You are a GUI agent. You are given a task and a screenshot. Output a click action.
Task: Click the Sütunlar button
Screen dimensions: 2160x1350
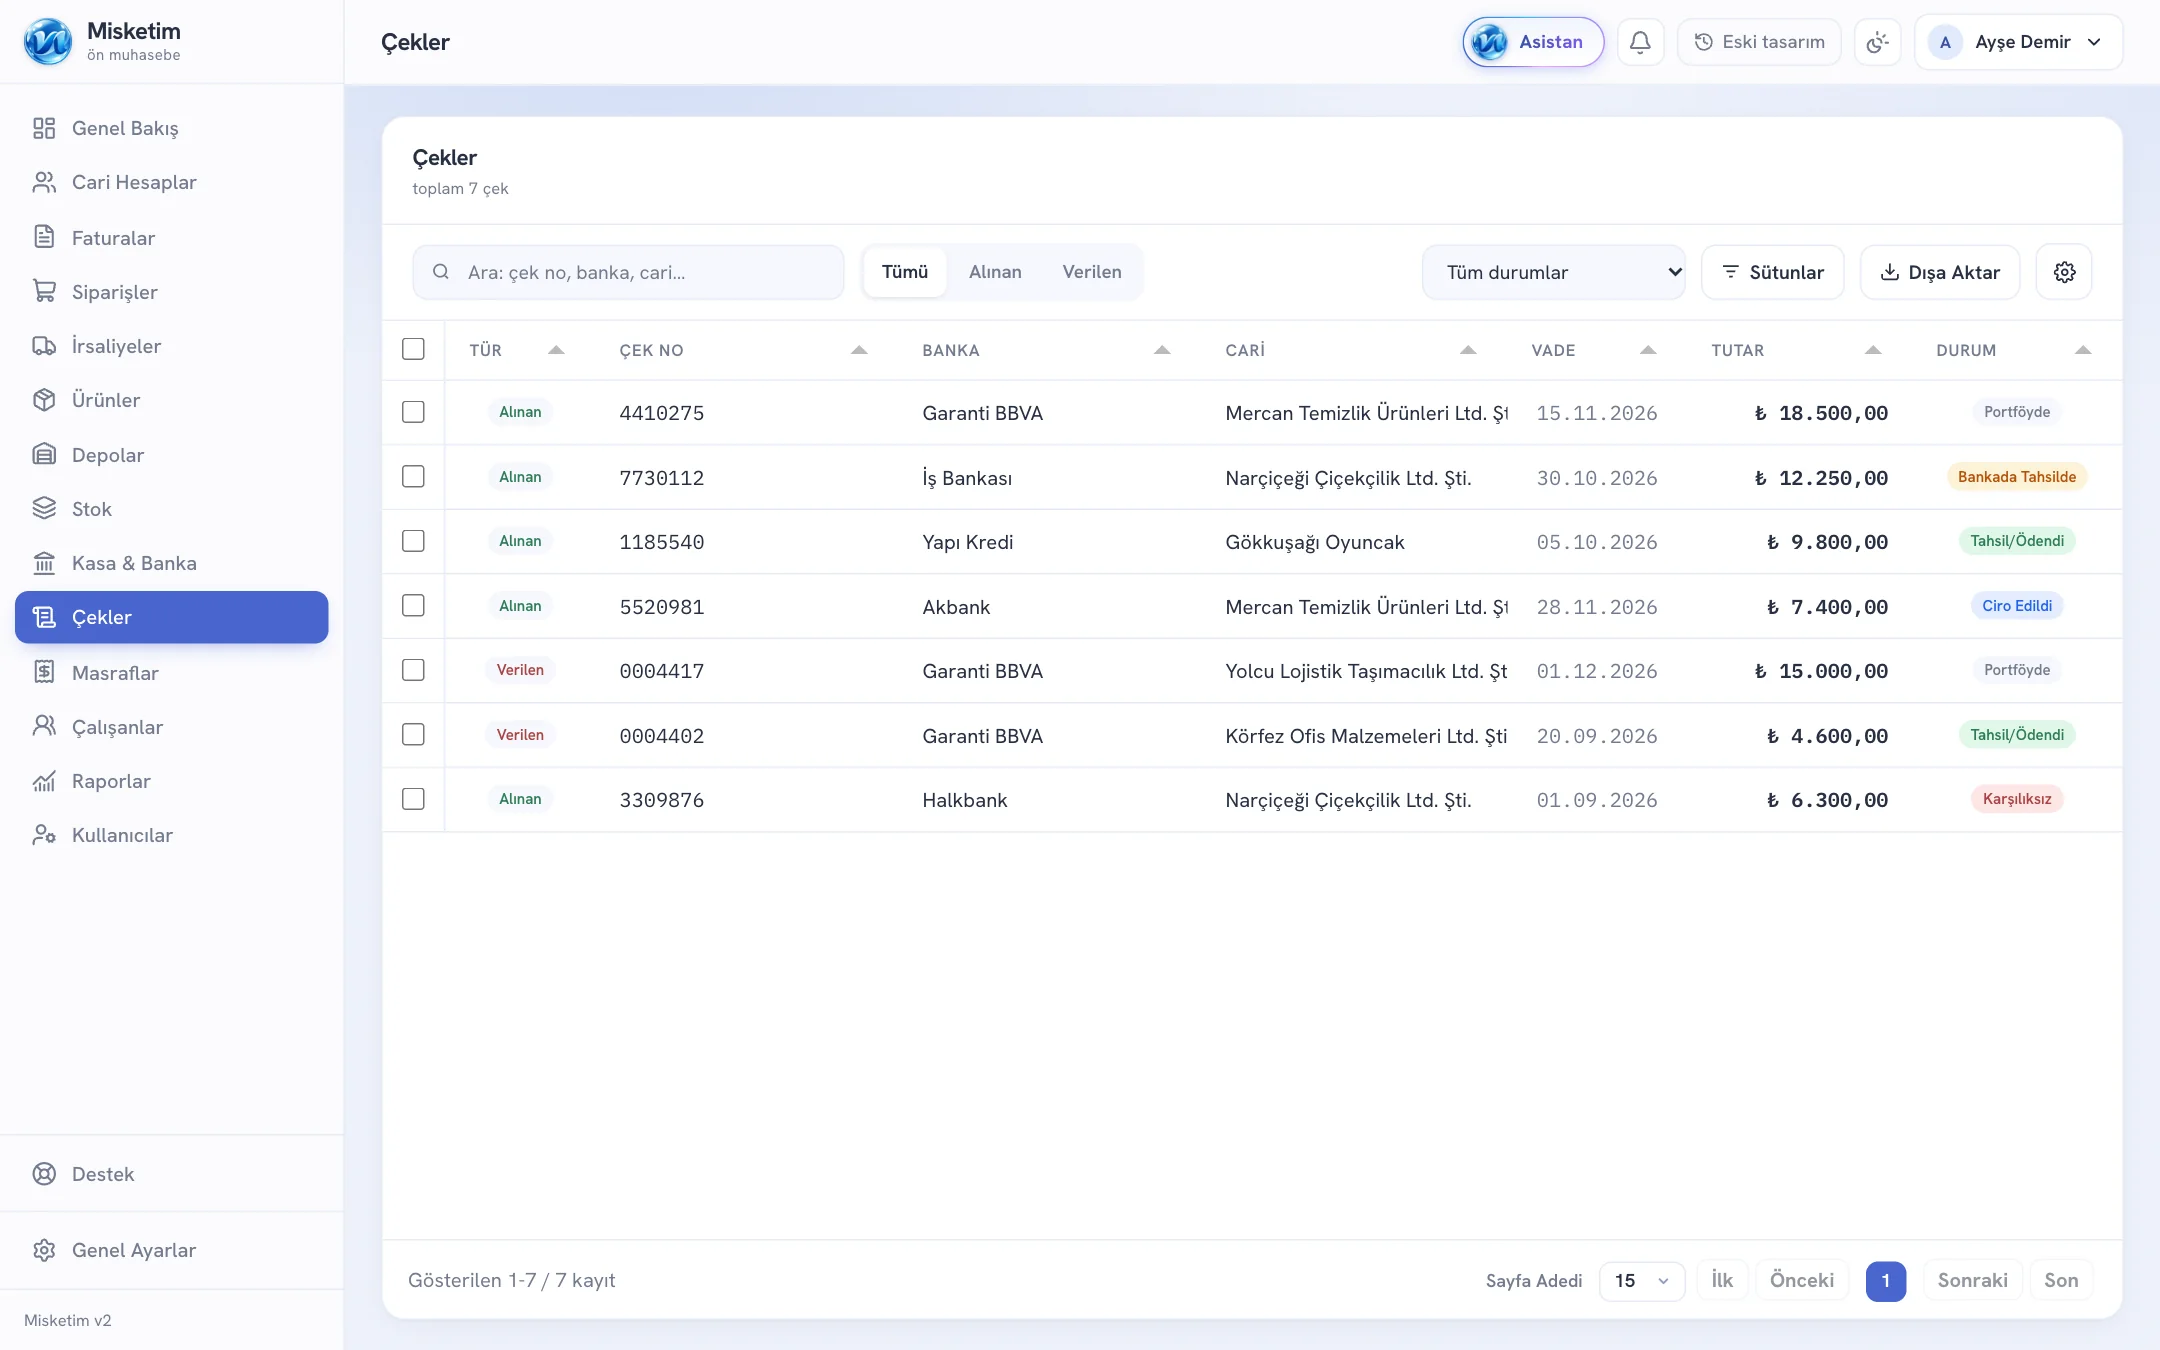[1773, 272]
